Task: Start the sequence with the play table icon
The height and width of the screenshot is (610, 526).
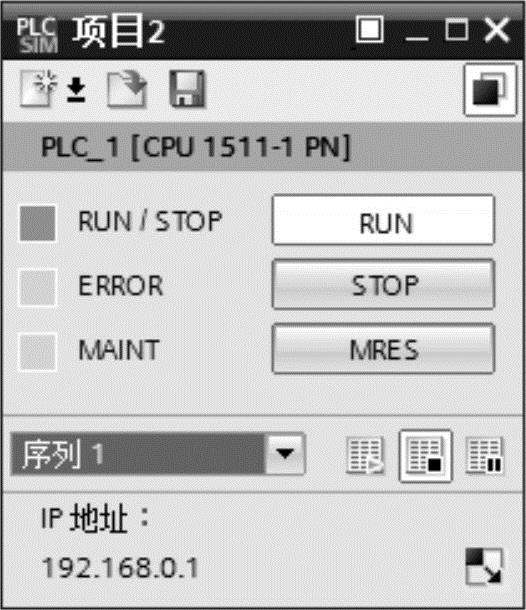Action: [365, 456]
